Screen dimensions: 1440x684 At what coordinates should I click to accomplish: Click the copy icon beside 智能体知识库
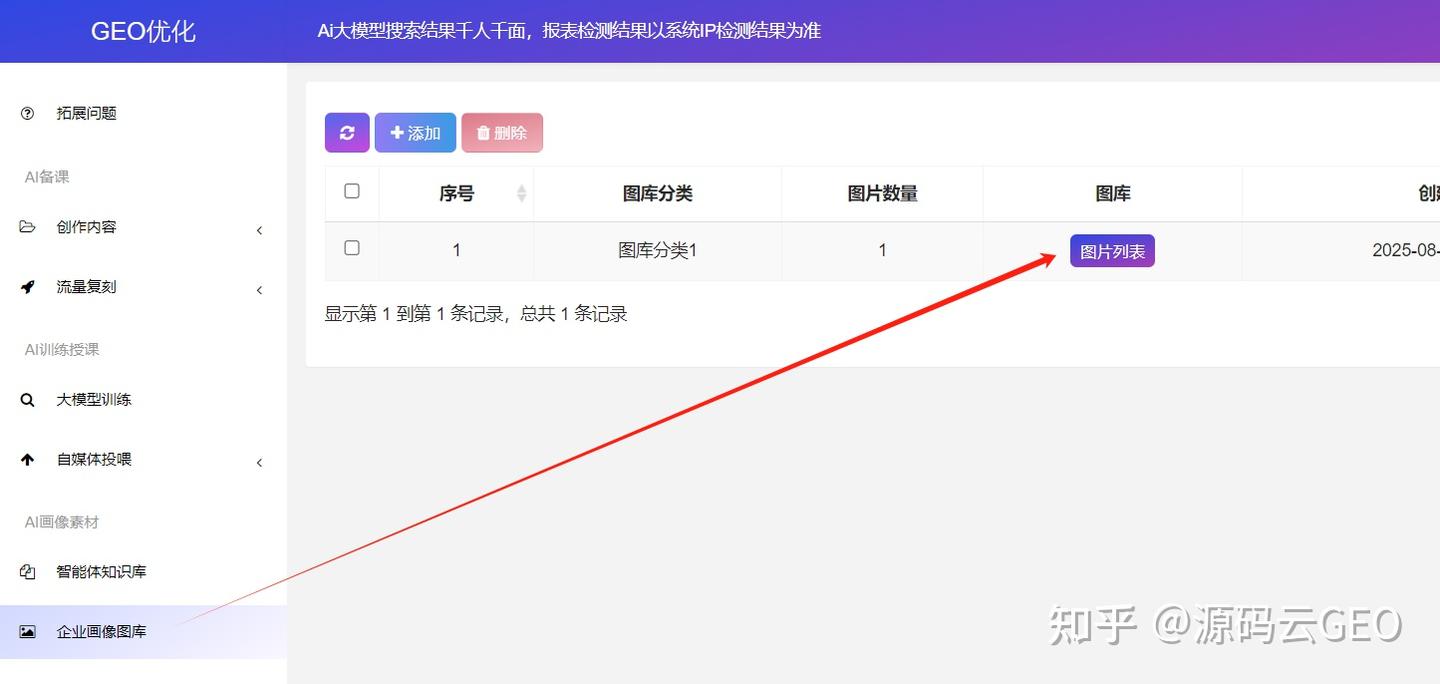[x=27, y=572]
